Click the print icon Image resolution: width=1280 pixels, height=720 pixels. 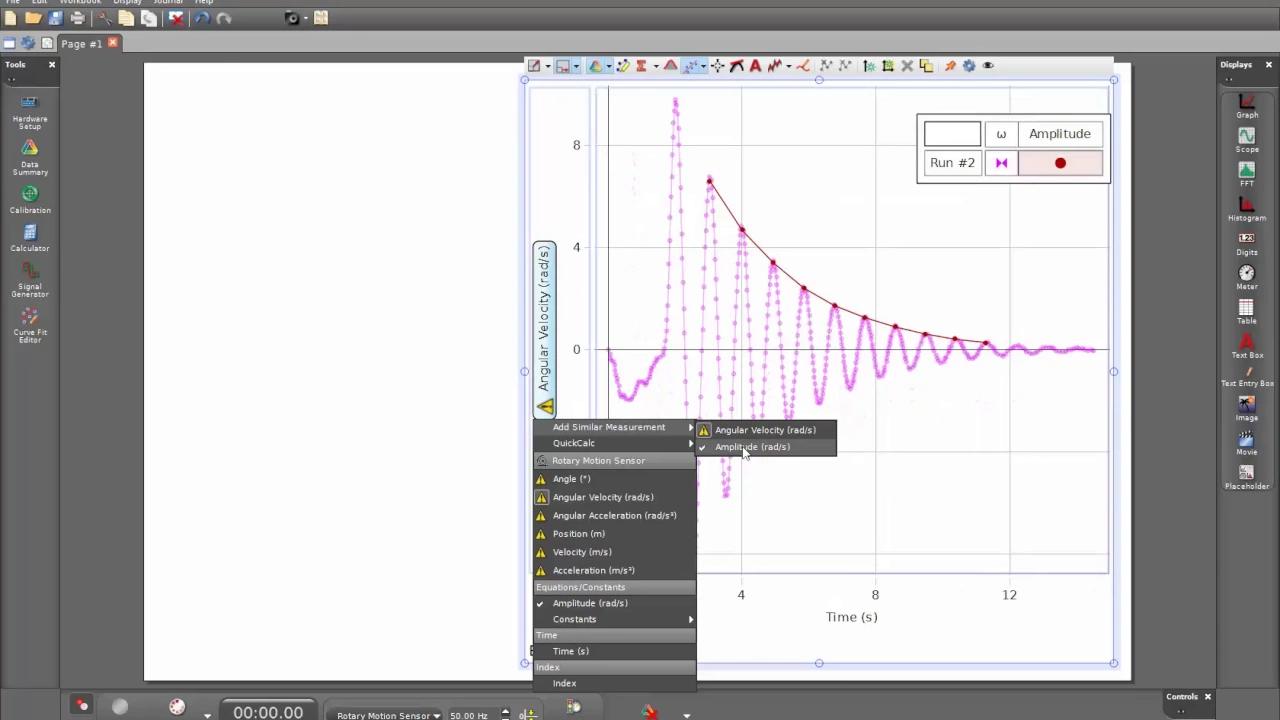tap(77, 18)
